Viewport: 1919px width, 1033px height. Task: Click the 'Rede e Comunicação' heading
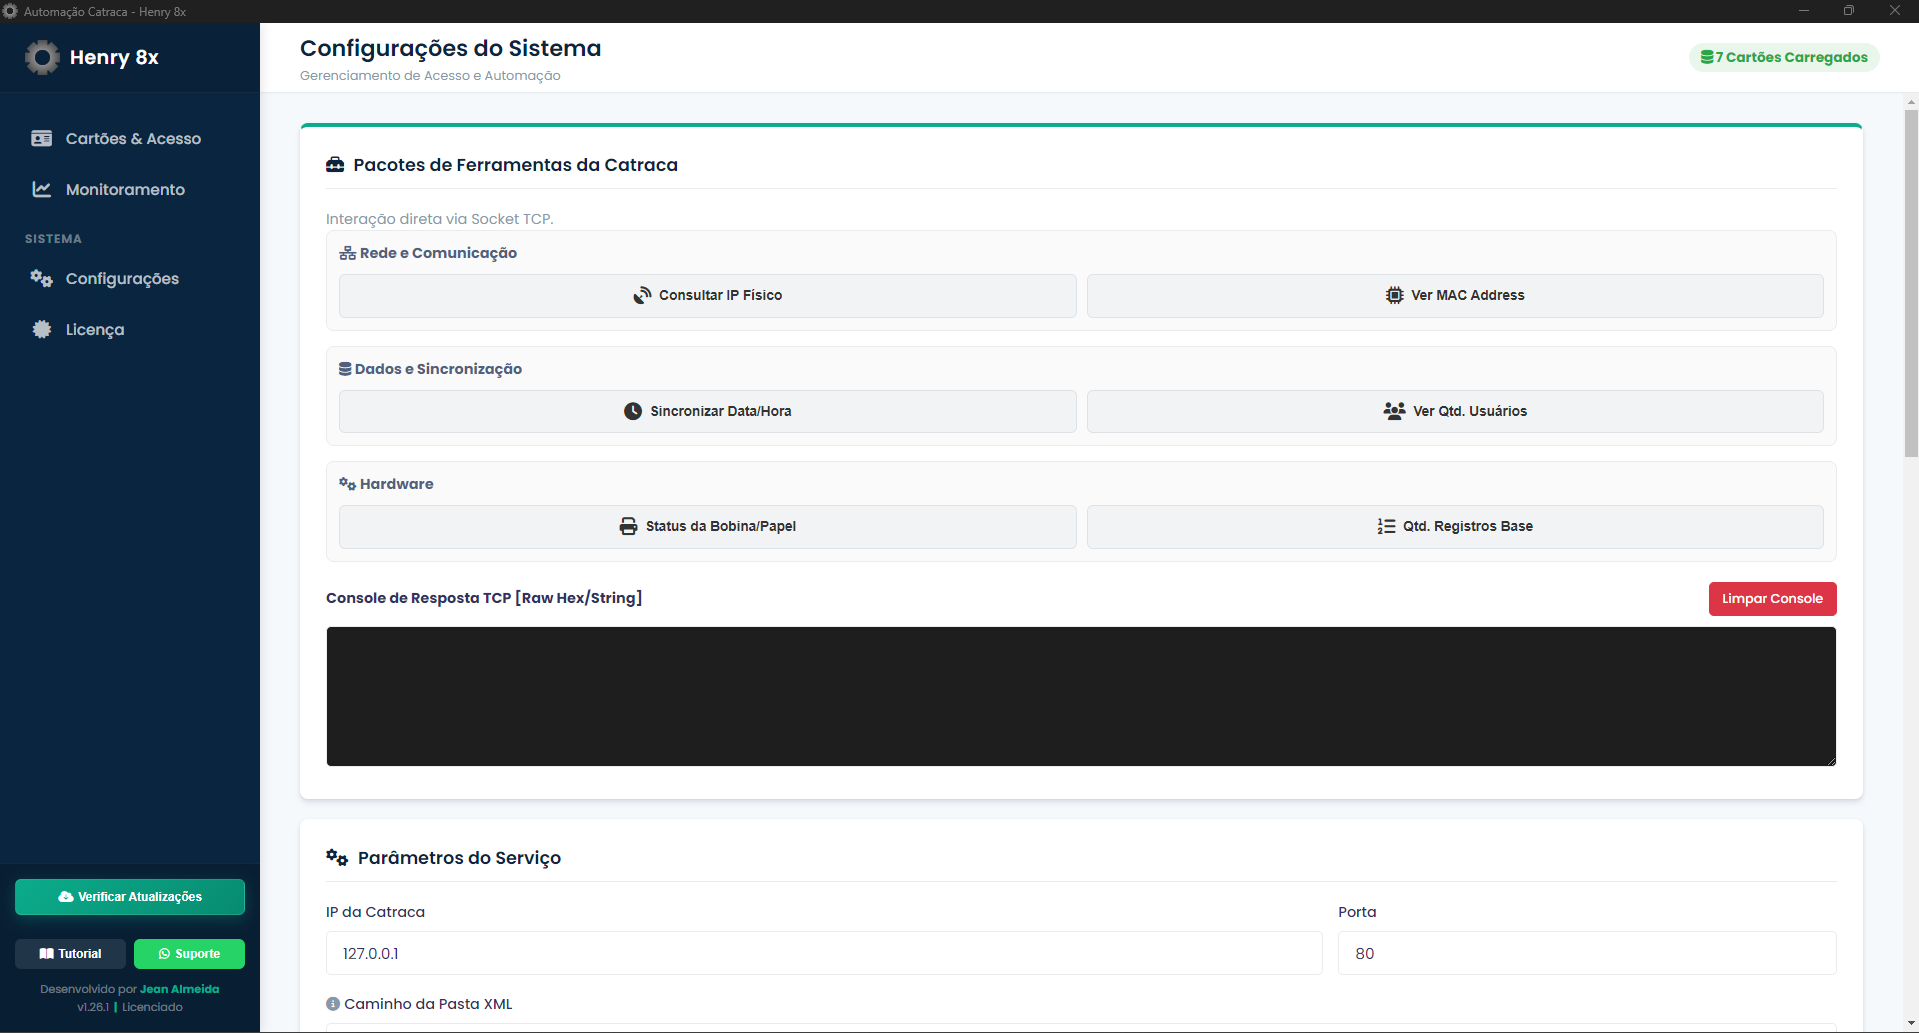click(438, 253)
